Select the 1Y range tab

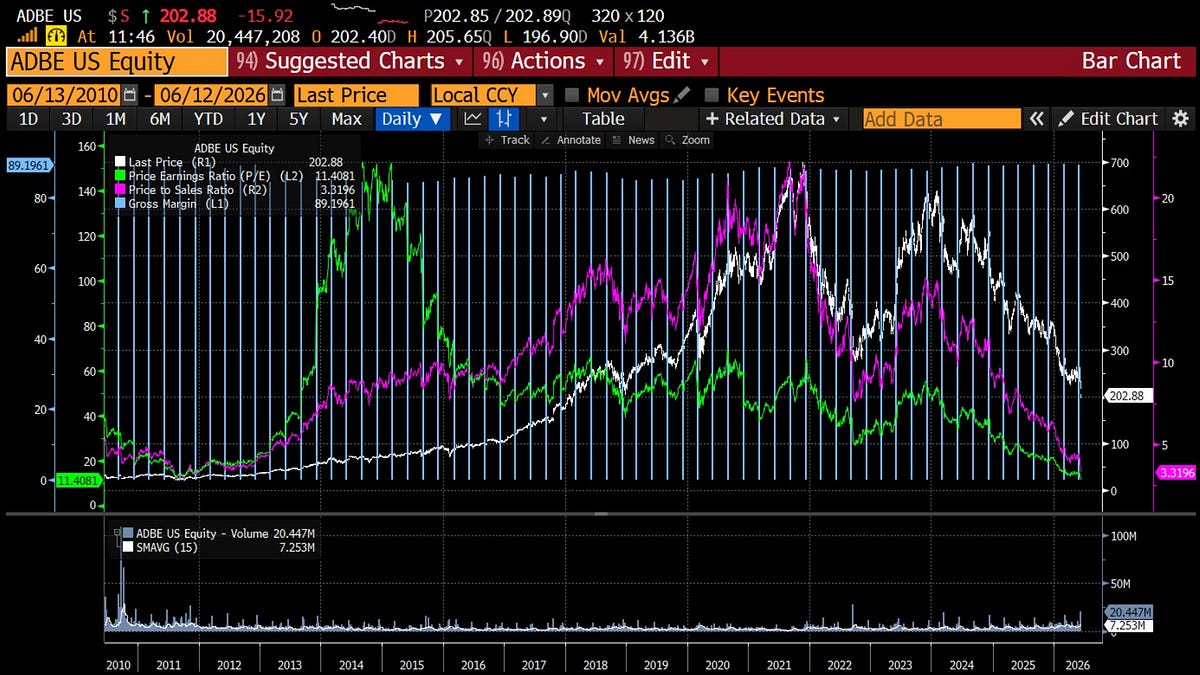pos(256,119)
